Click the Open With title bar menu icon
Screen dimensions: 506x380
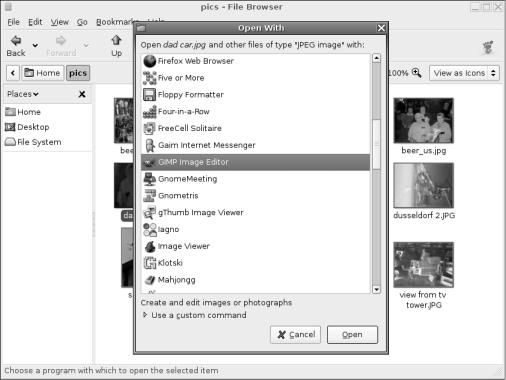pos(141,28)
